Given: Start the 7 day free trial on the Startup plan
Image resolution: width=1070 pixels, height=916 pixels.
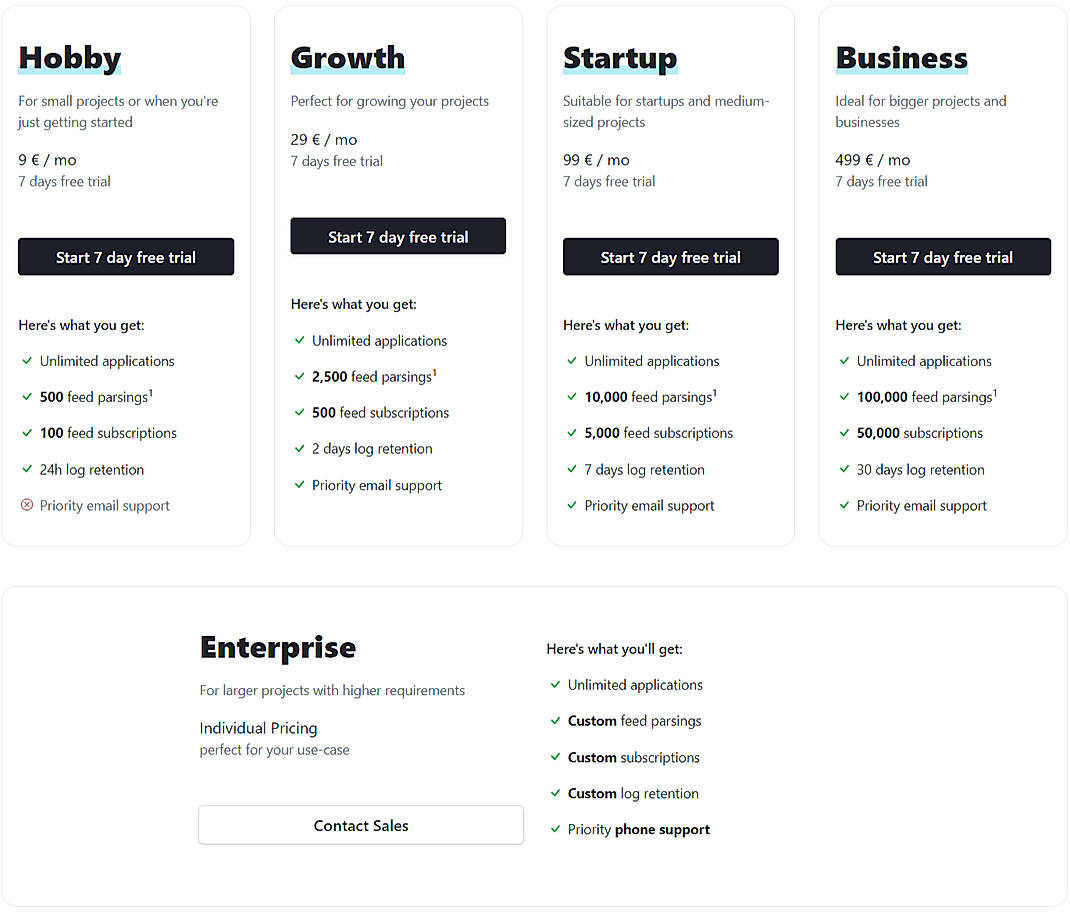Looking at the screenshot, I should [670, 256].
